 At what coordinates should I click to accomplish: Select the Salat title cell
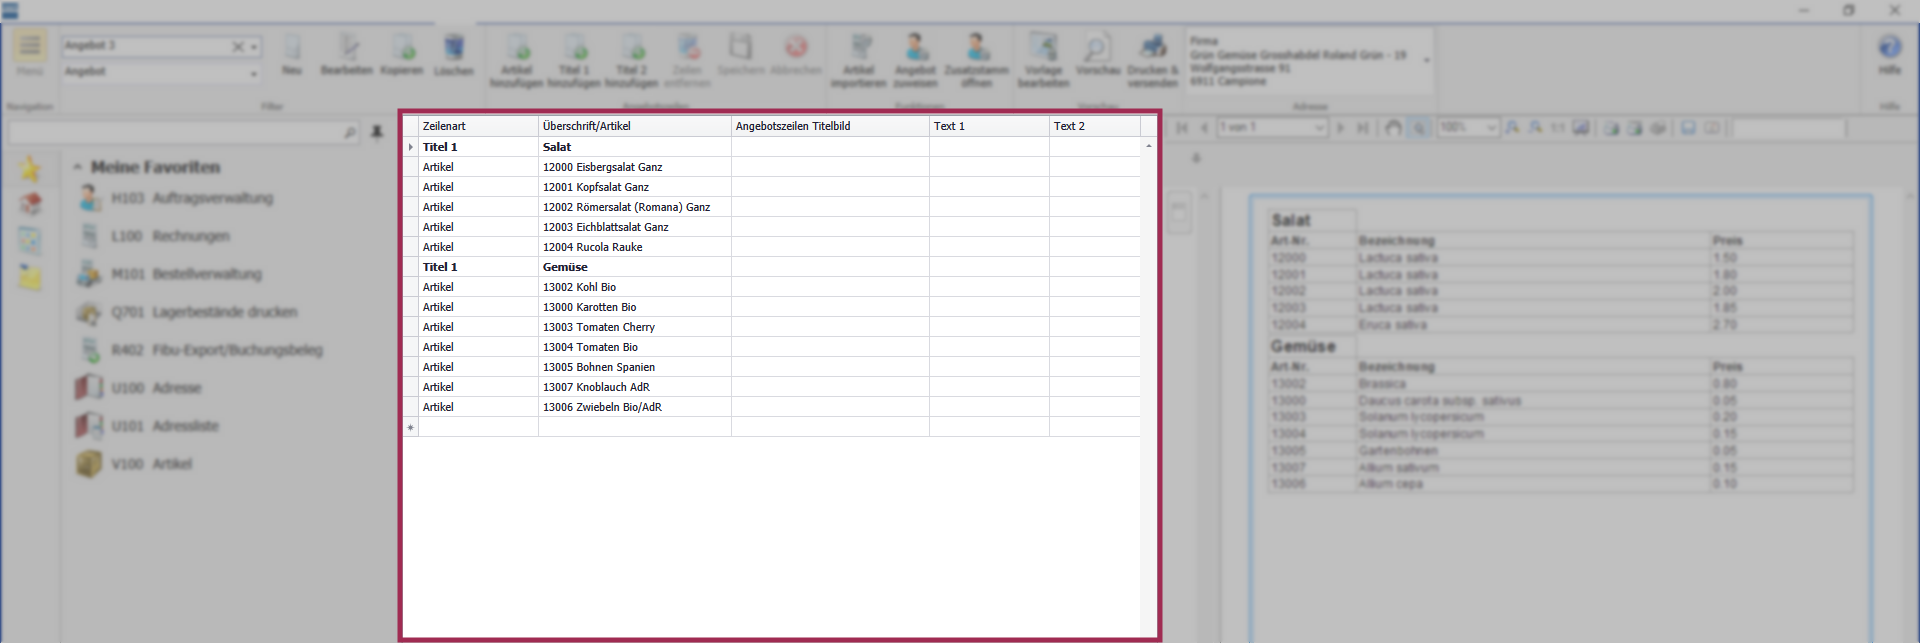pyautogui.click(x=635, y=147)
